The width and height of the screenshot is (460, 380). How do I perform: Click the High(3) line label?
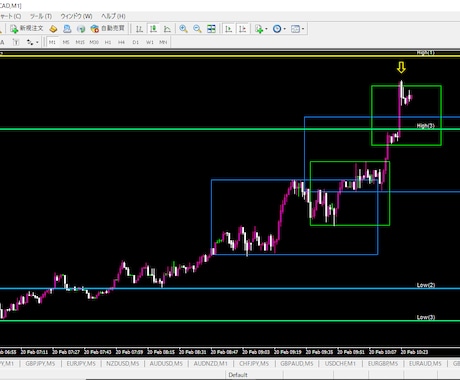click(x=426, y=126)
